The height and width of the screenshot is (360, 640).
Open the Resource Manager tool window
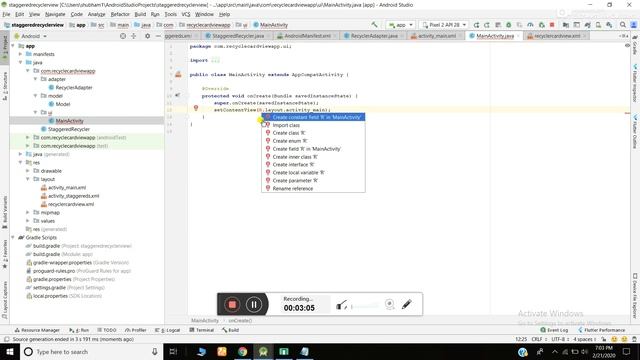37,330
